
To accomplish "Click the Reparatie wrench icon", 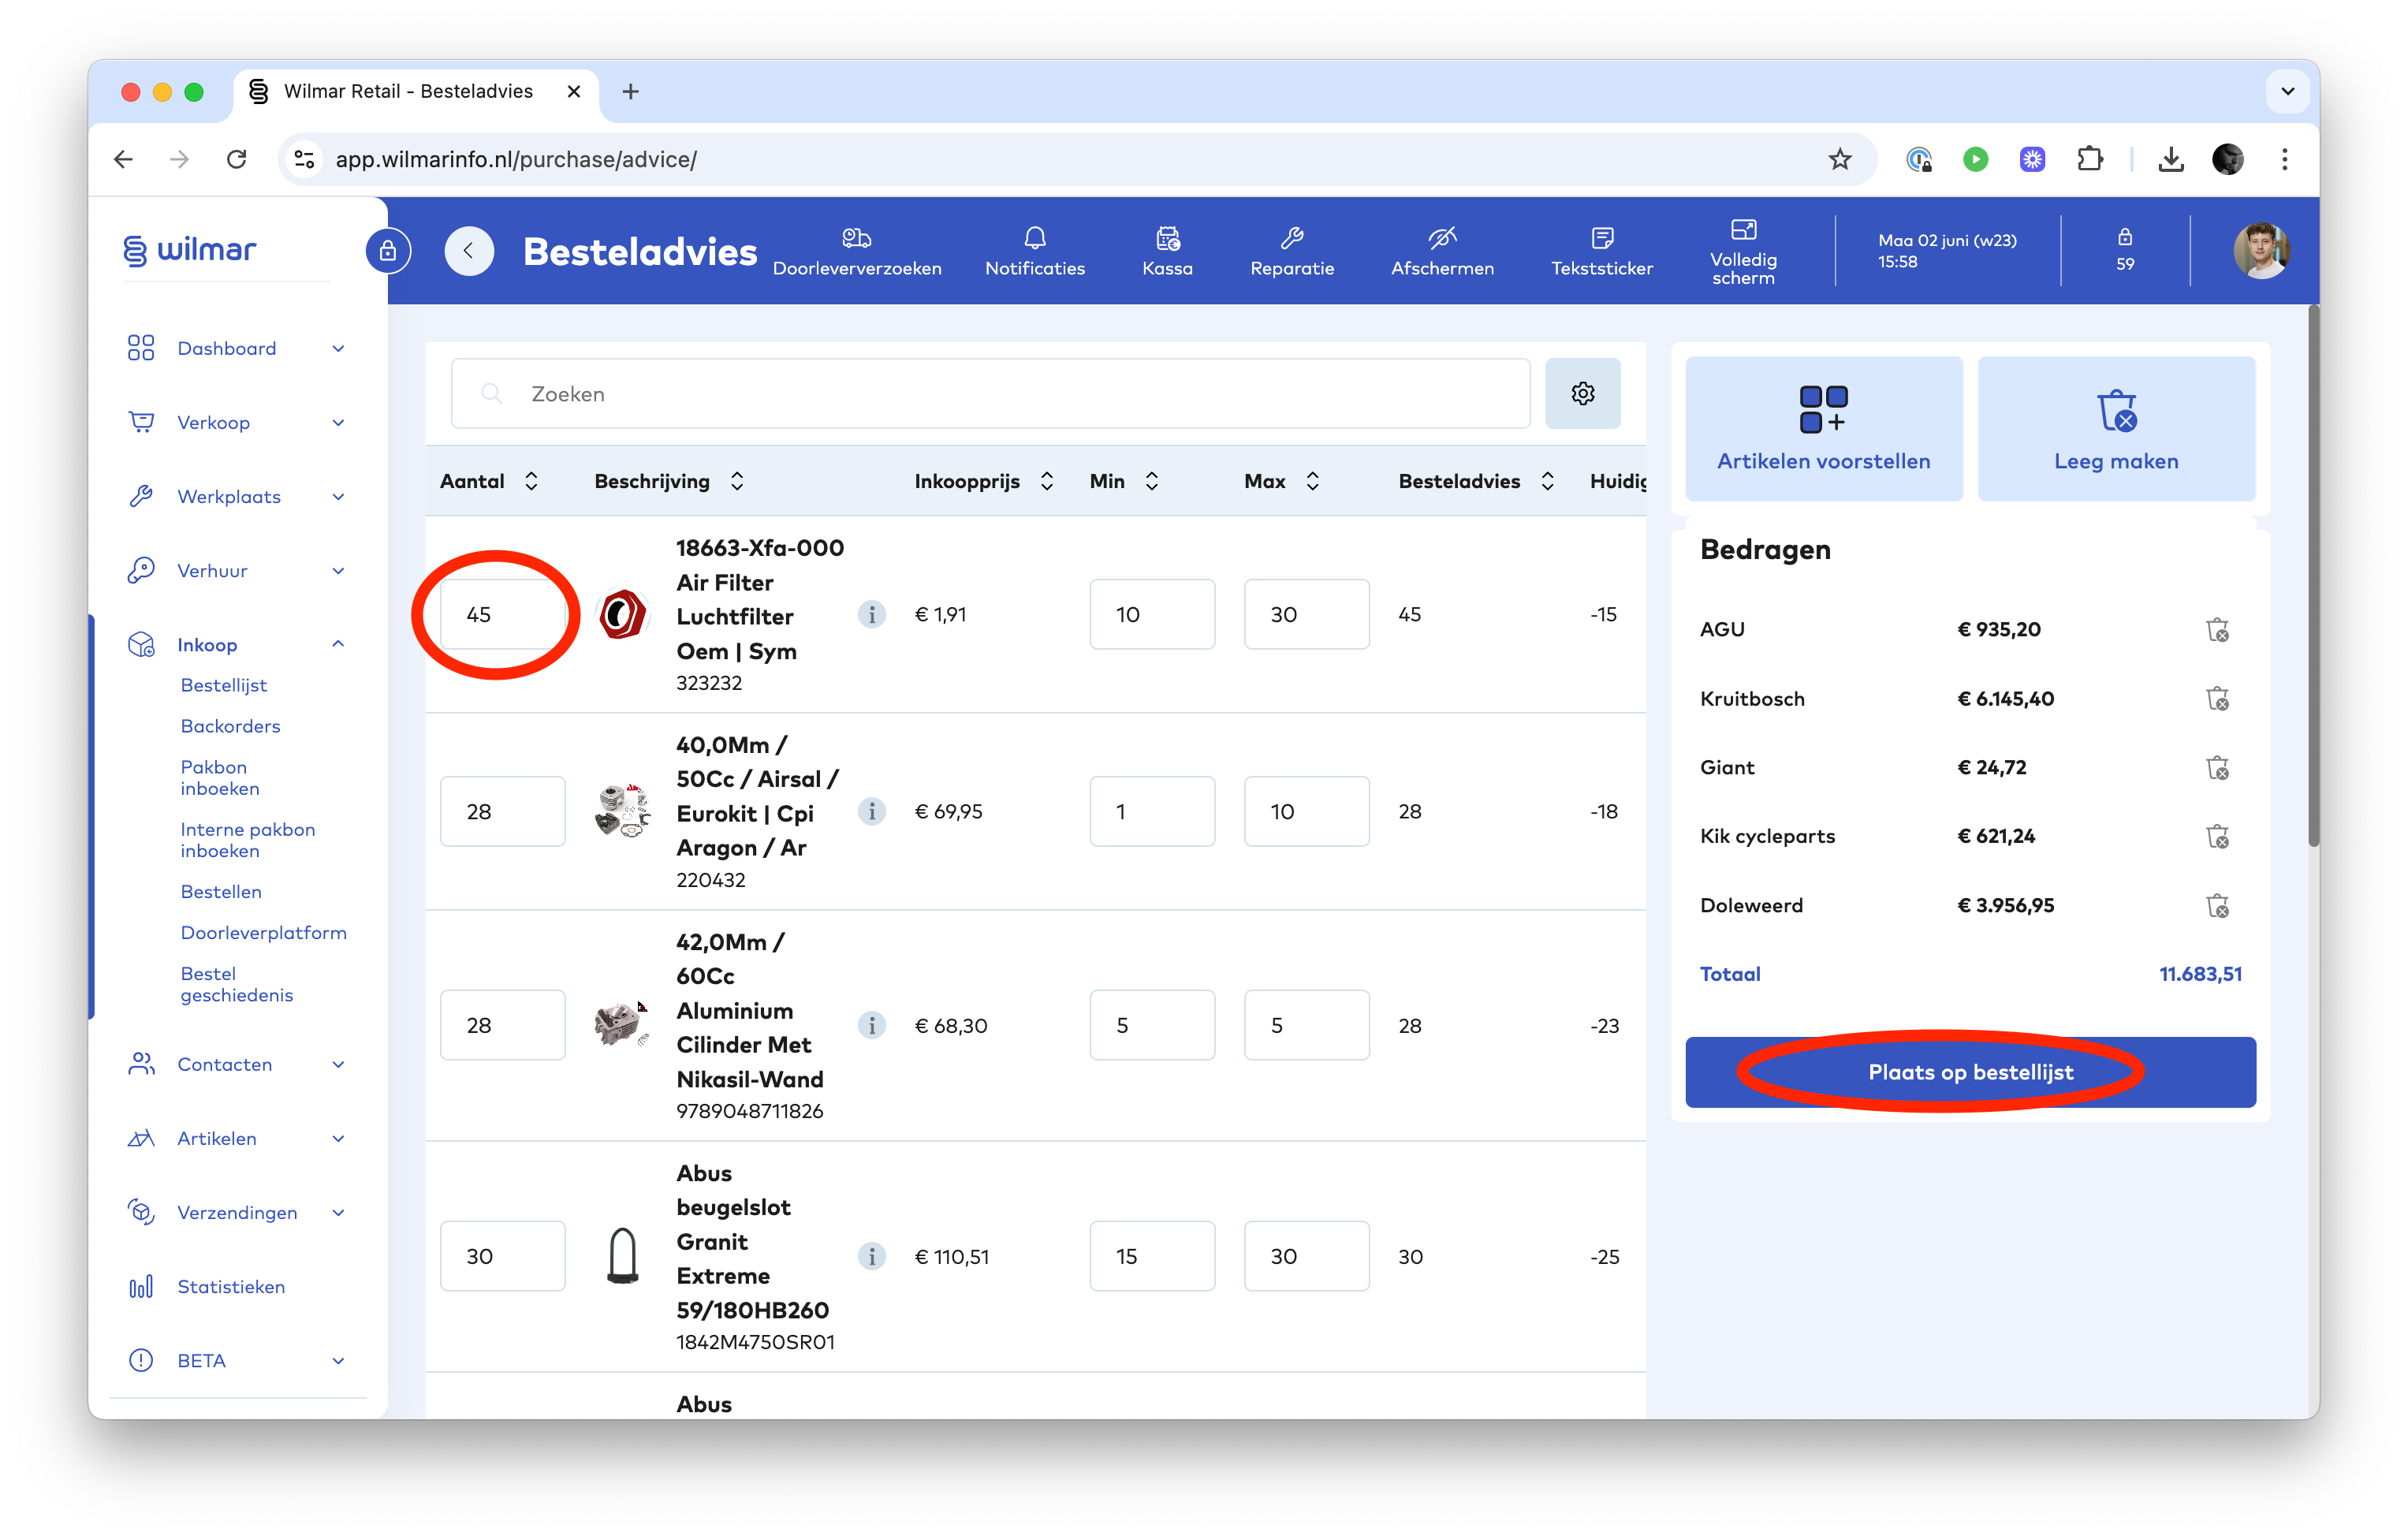I will (1291, 238).
